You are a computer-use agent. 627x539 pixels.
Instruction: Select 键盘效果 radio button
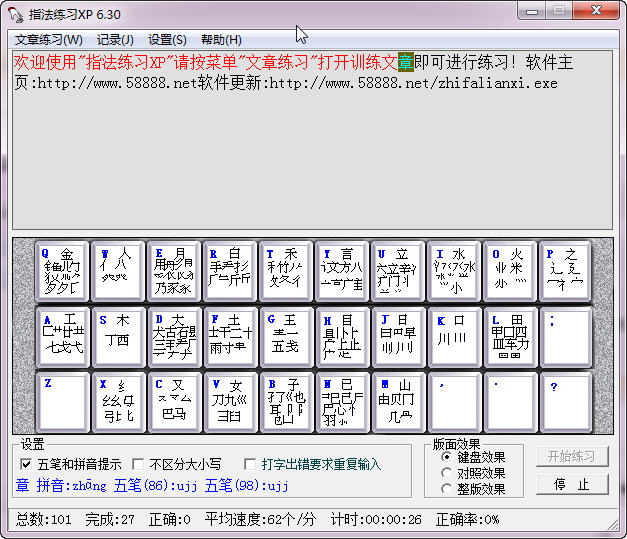(446, 457)
